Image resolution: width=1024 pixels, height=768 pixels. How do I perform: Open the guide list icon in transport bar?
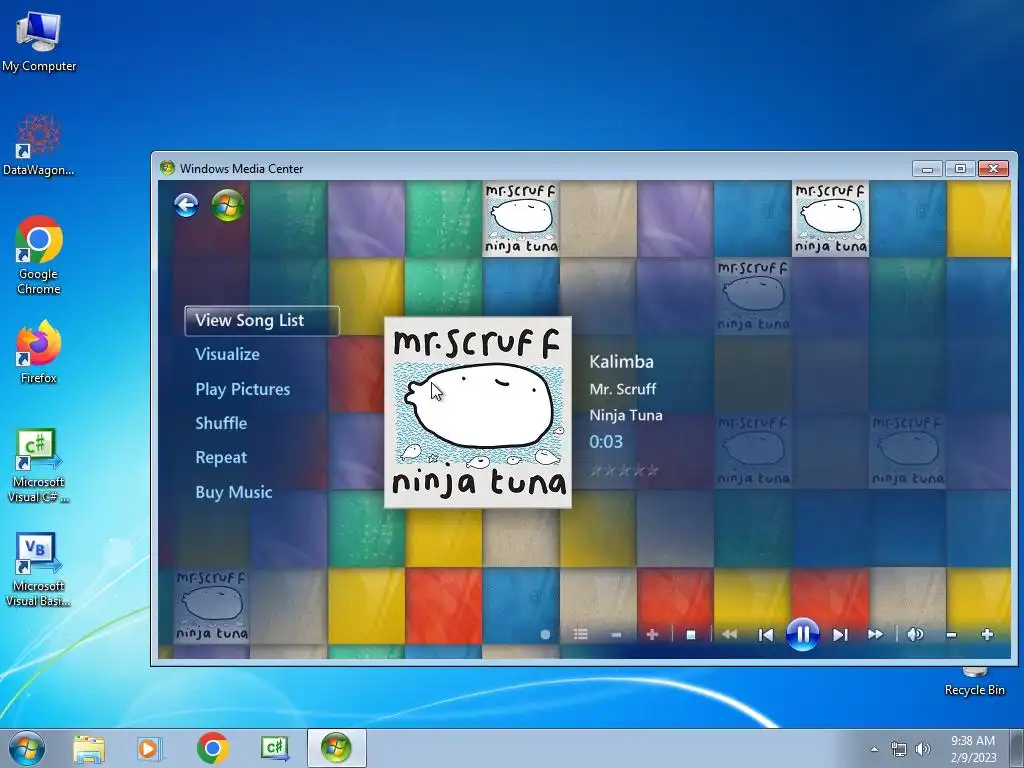(x=581, y=634)
